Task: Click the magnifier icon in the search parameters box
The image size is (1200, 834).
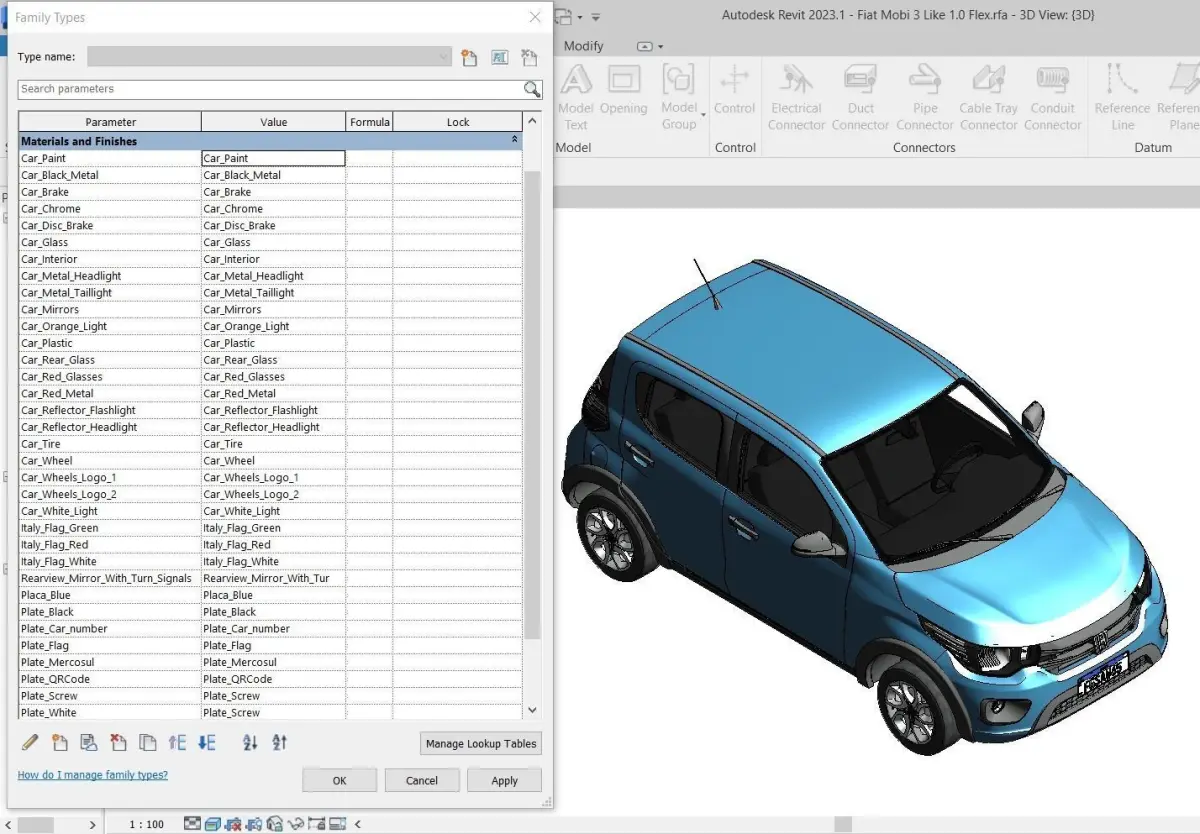Action: [532, 89]
